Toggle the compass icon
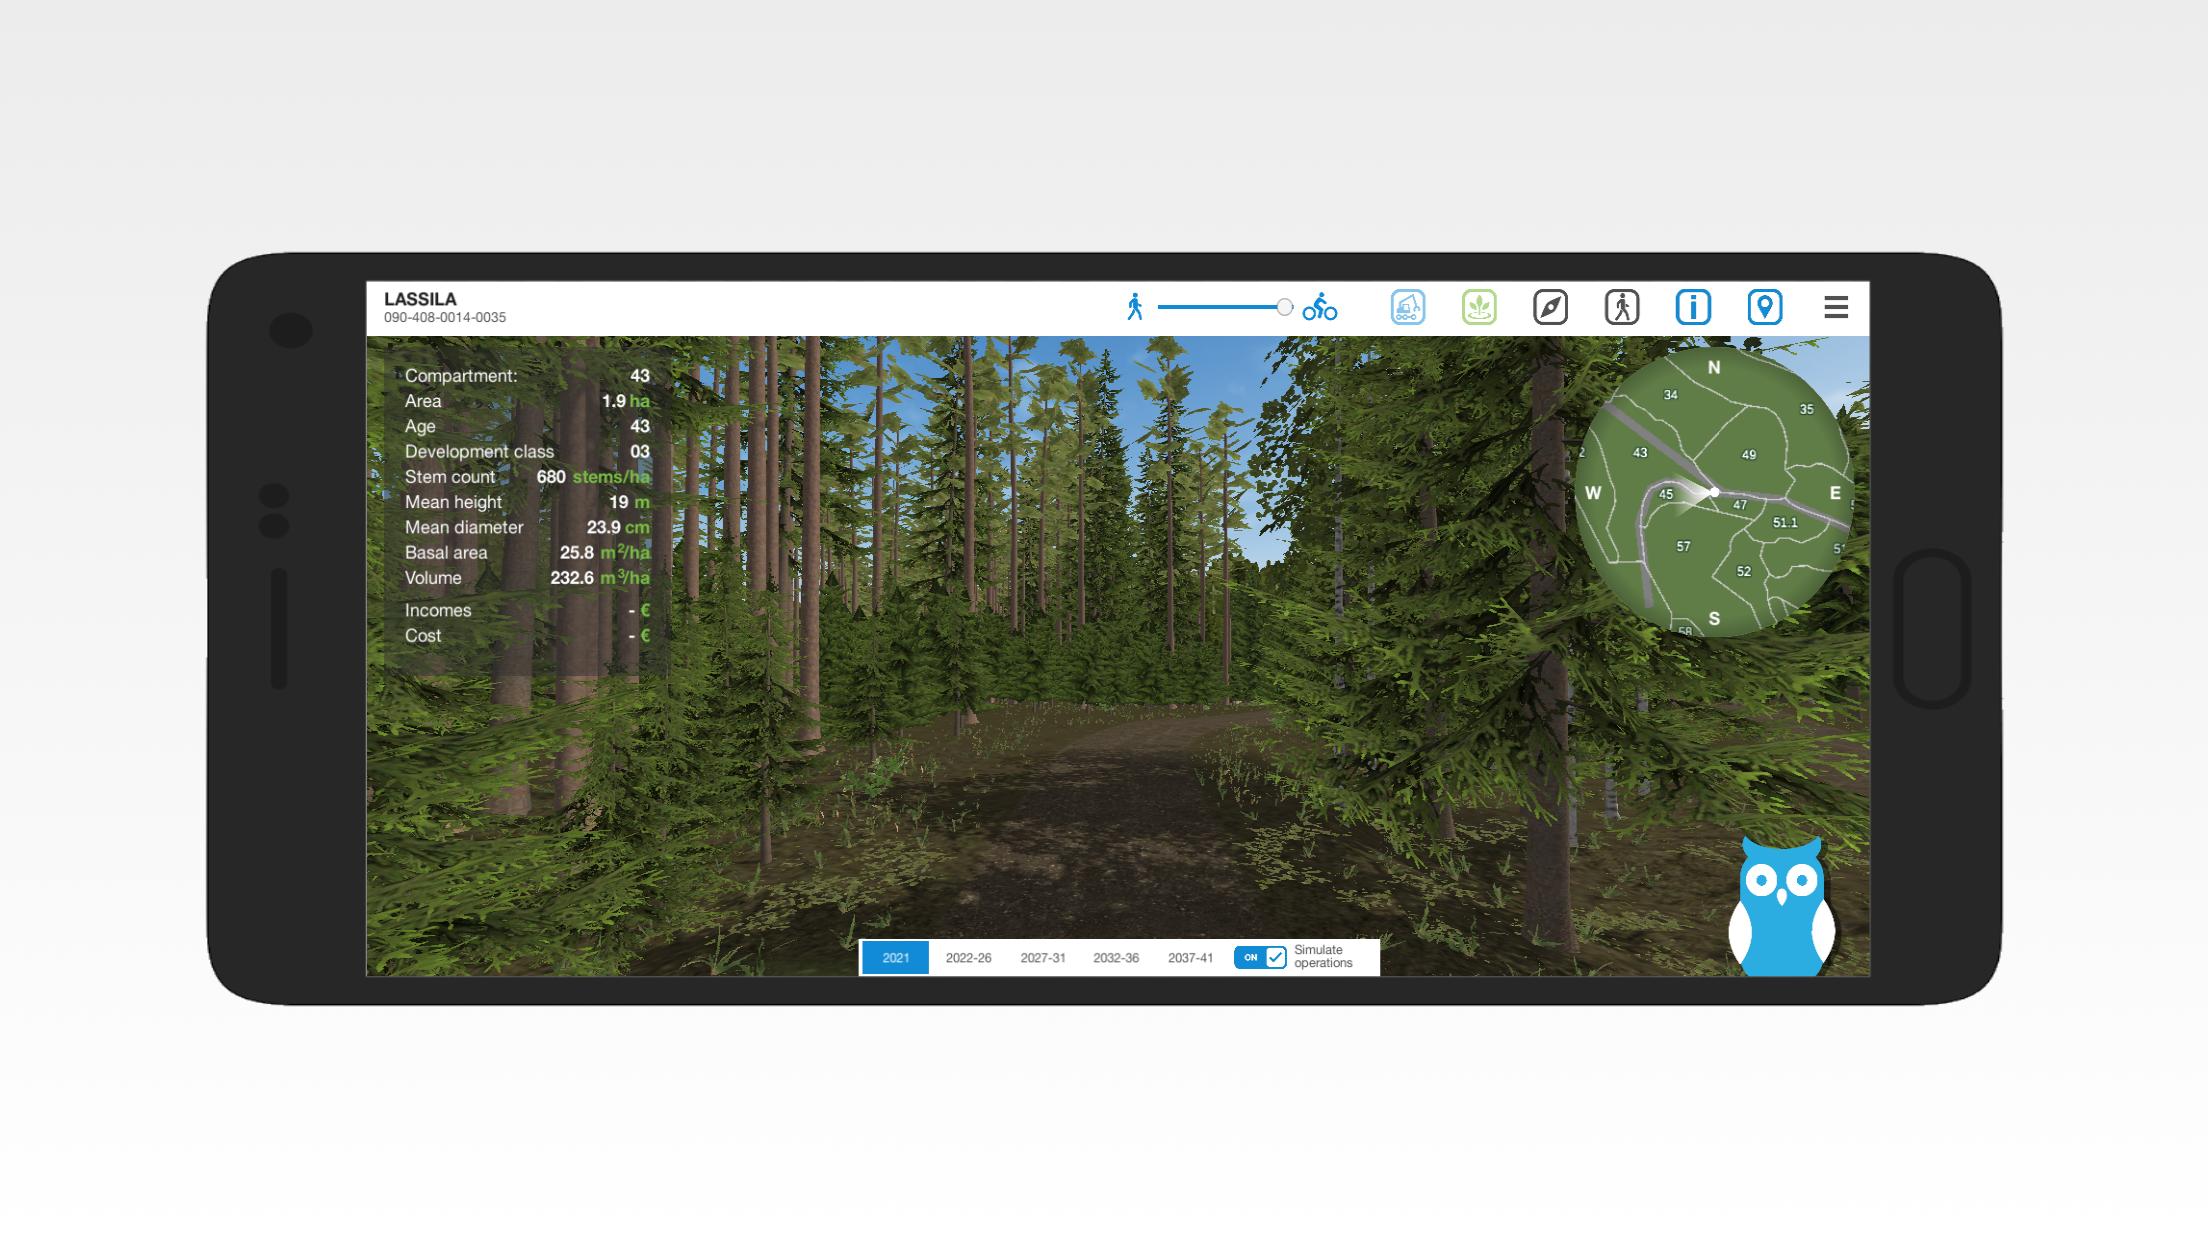This screenshot has height=1242, width=2208. [1551, 307]
